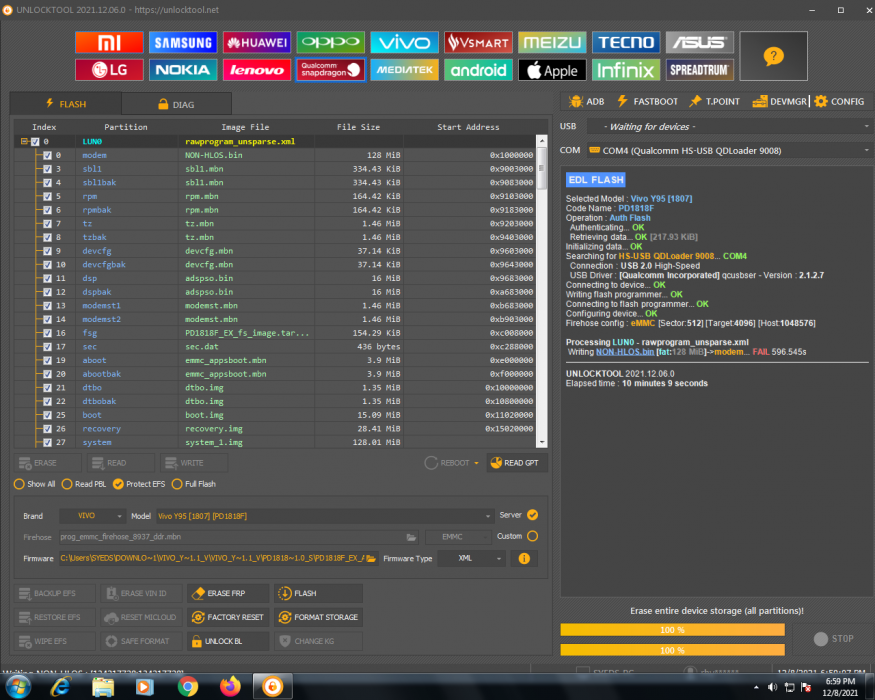Select the Meizu brand icon
875x700 pixels.
click(552, 42)
